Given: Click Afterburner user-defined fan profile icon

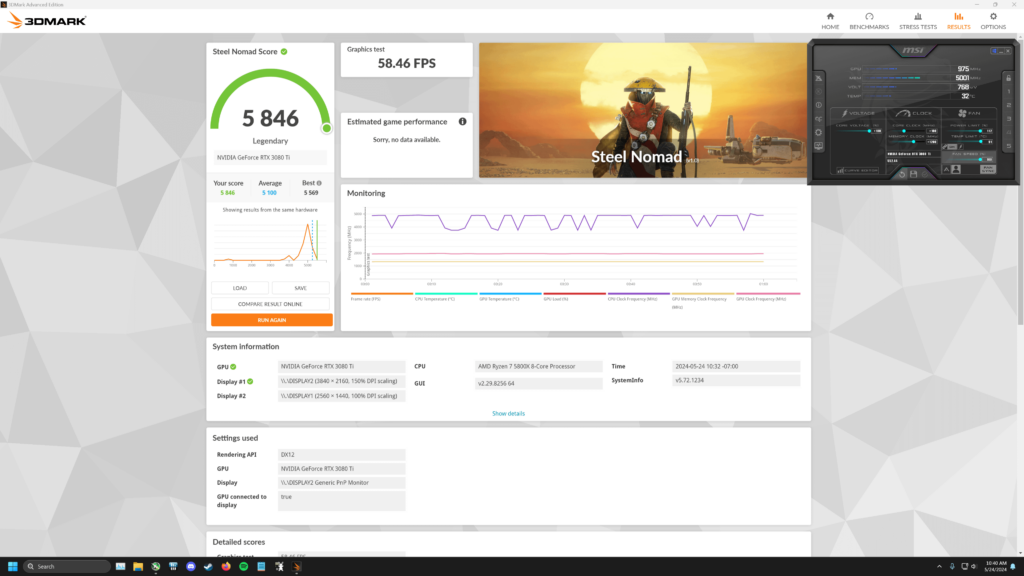Looking at the screenshot, I should (x=956, y=170).
